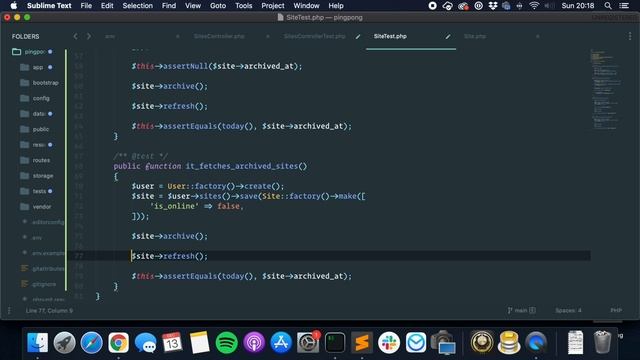Switch to the Site.php tab
Viewport: 640px width, 360px height.
[475, 36]
